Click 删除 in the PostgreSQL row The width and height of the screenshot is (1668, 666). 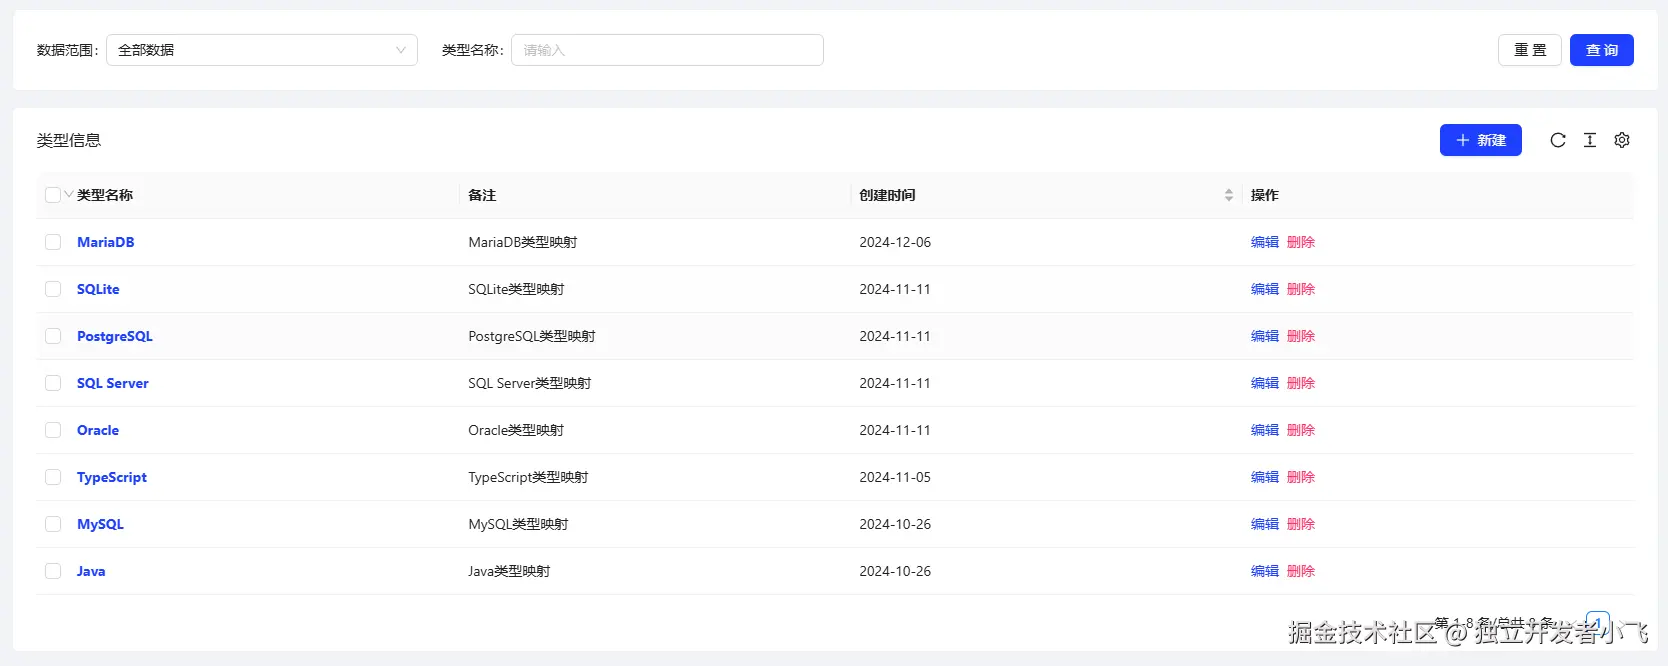click(x=1301, y=336)
